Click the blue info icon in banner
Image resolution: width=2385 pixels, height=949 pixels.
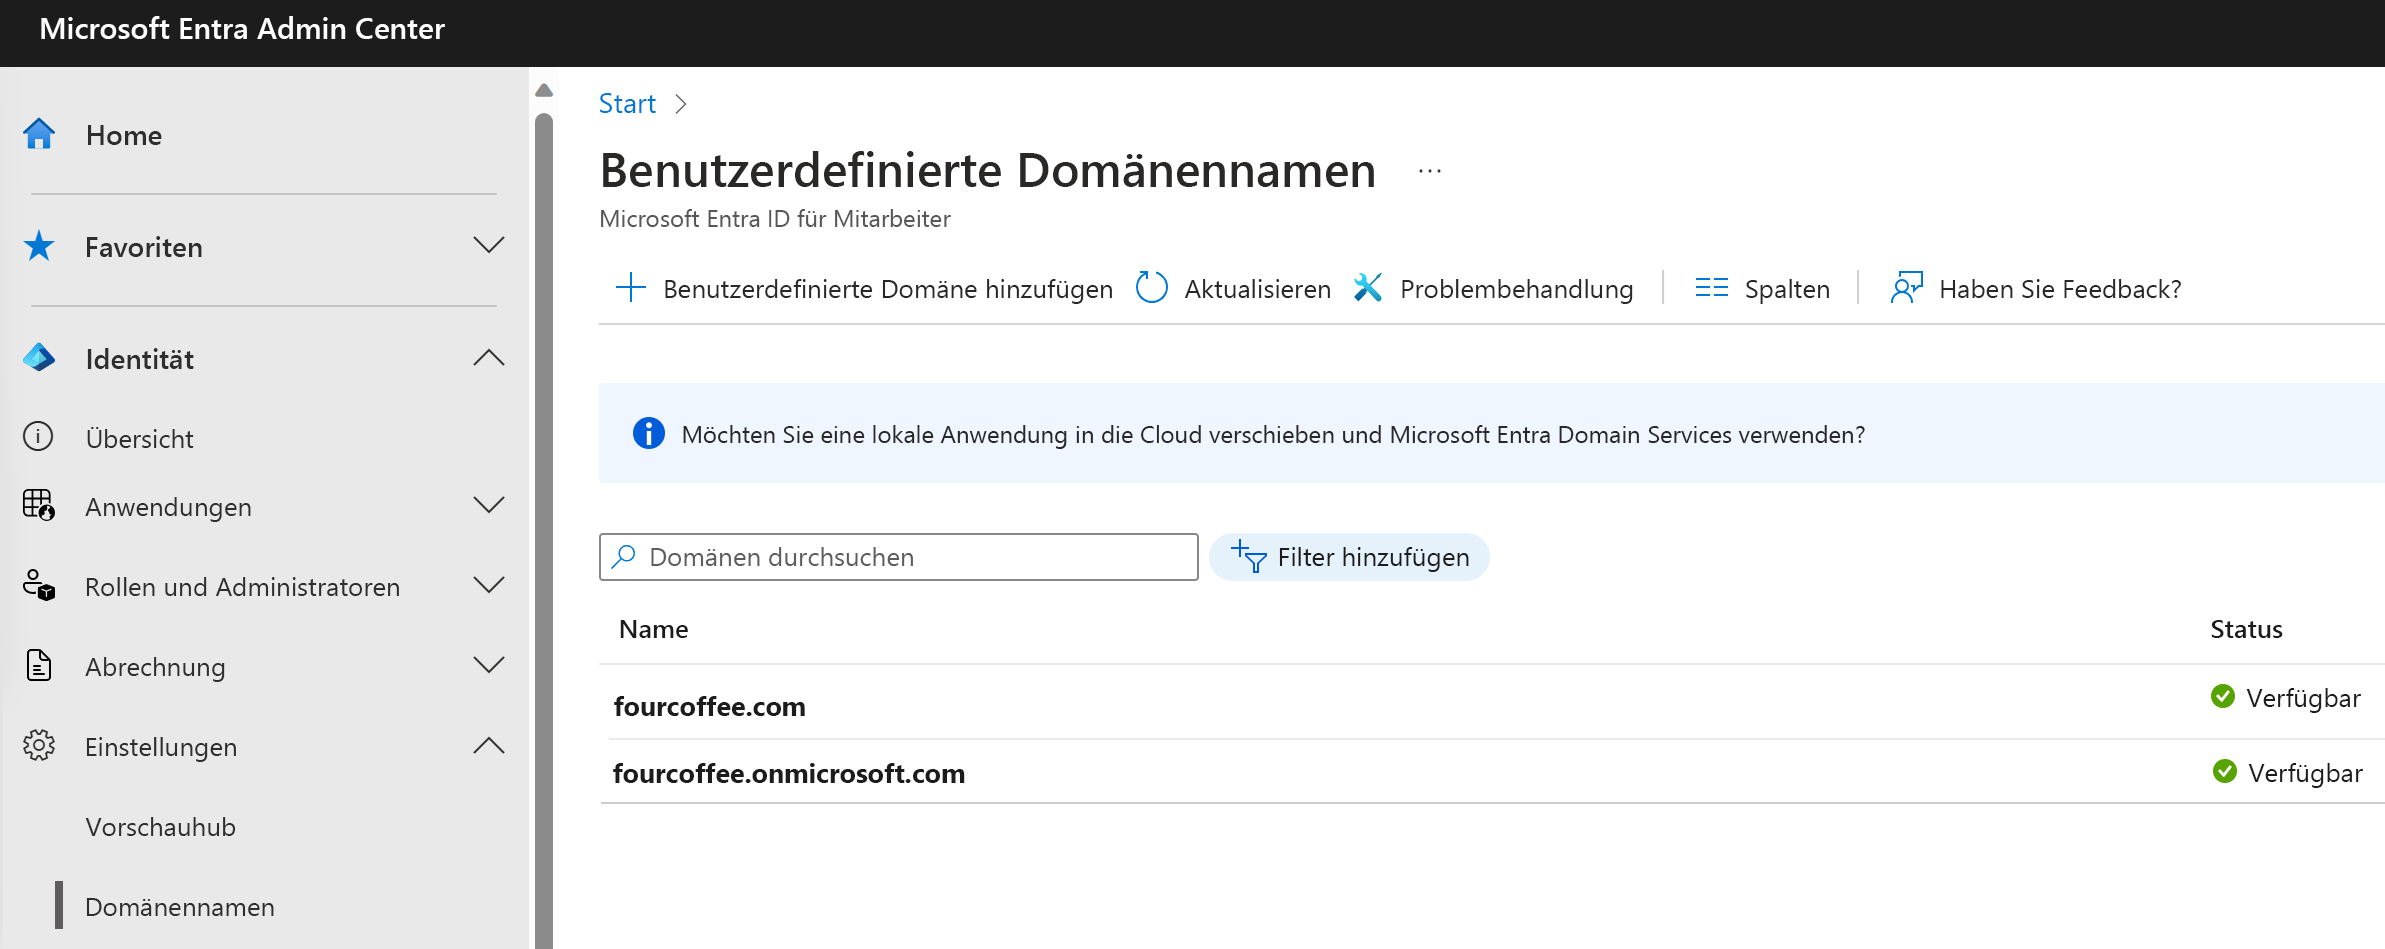(649, 433)
